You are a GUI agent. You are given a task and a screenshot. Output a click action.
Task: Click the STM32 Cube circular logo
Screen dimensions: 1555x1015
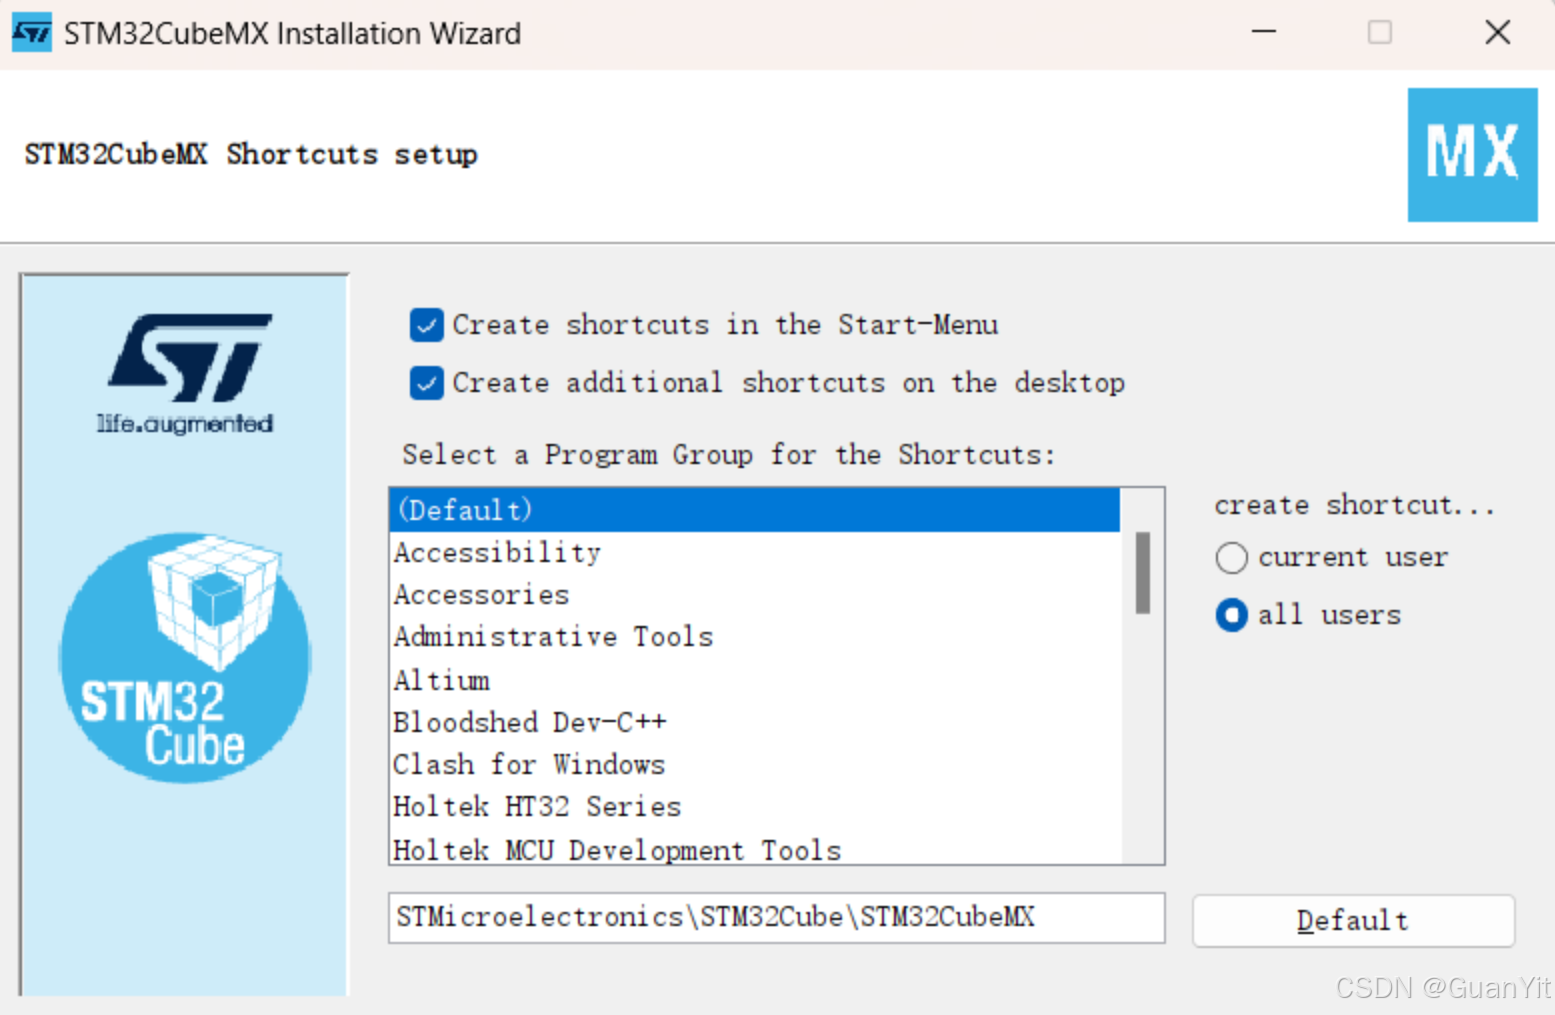(185, 657)
